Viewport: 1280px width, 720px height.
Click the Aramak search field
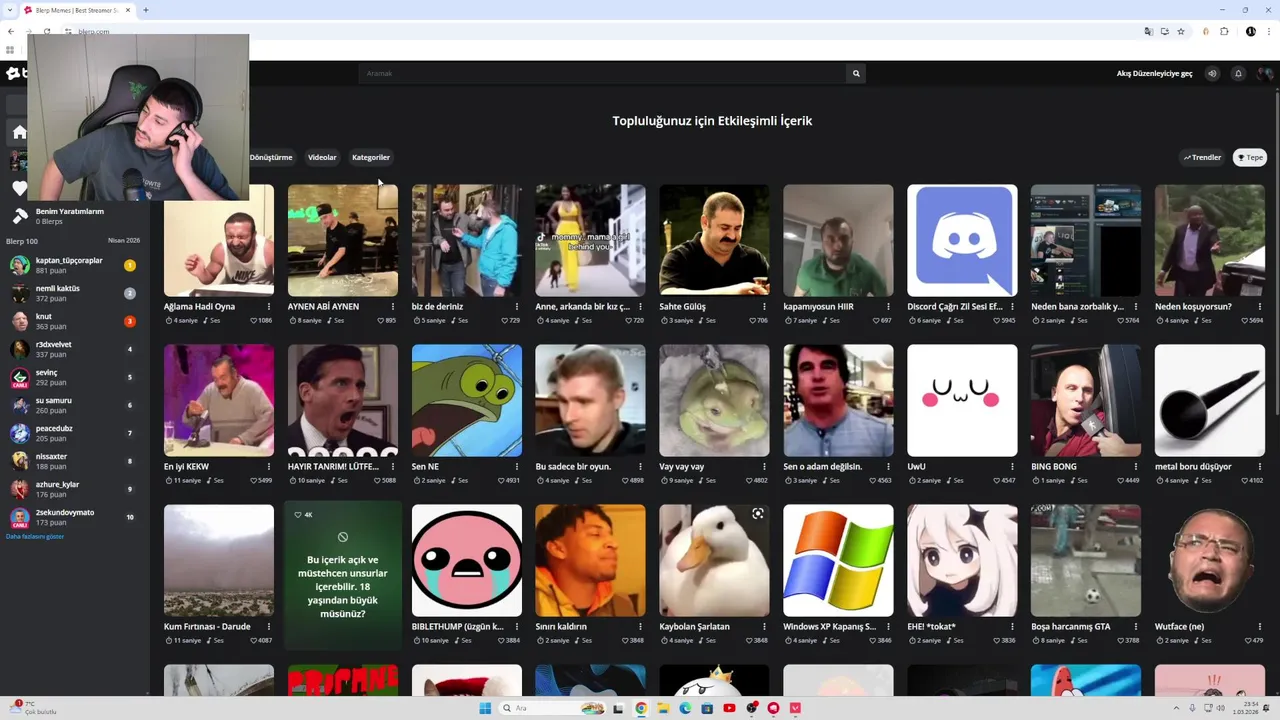[603, 73]
